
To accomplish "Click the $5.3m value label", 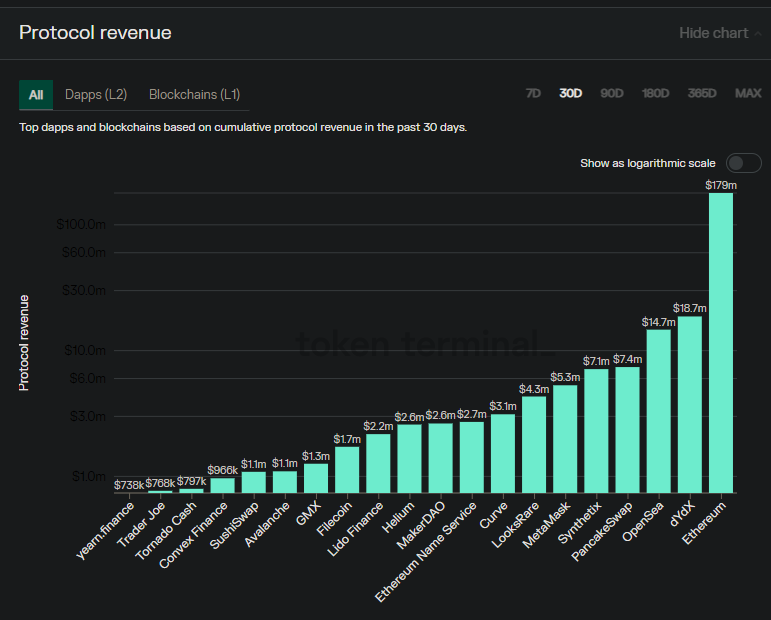I will (565, 378).
